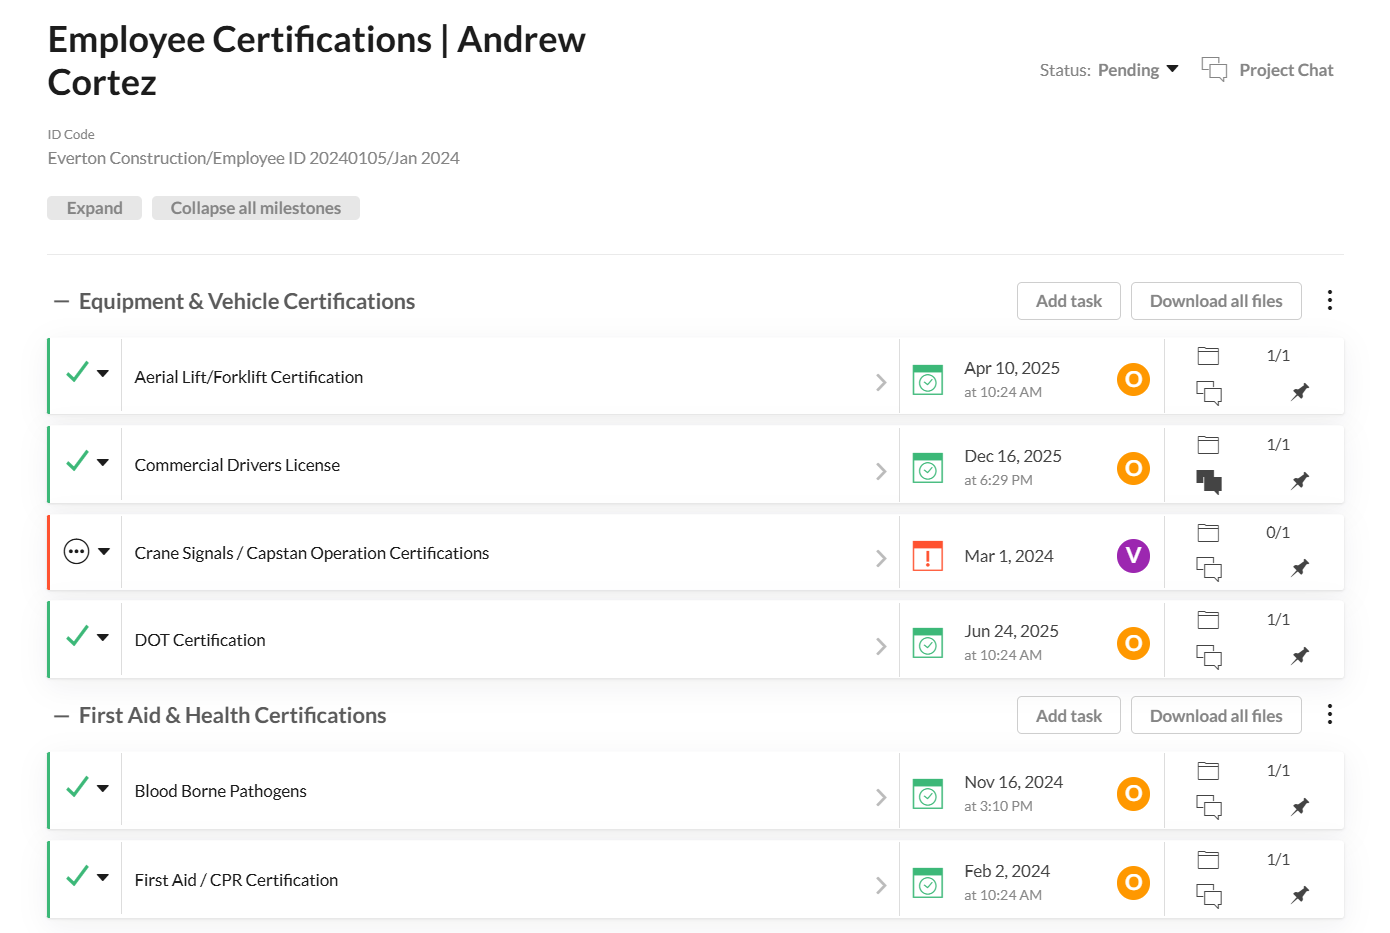
Task: Open filled chat icon on Commercial Drivers License
Action: [x=1209, y=482]
